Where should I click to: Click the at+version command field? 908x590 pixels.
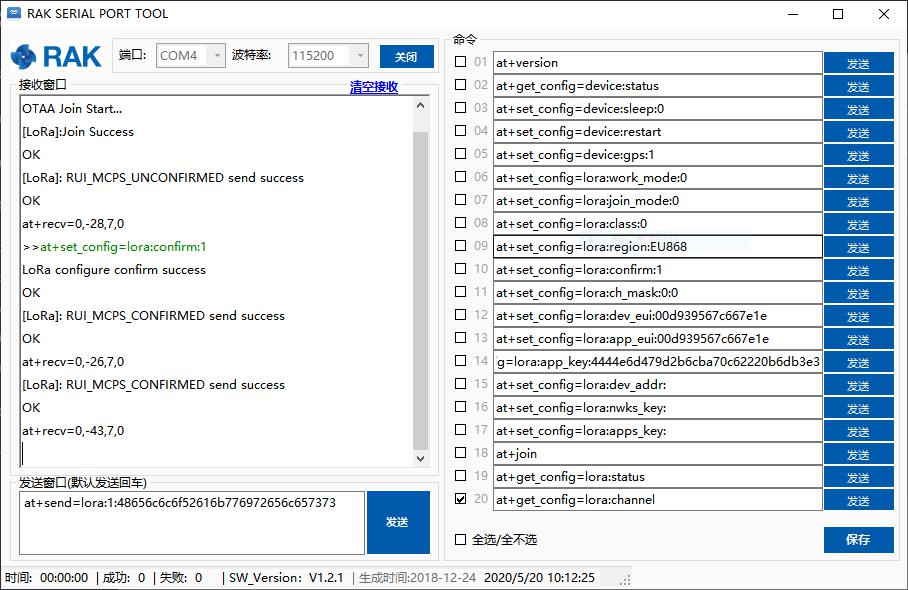pyautogui.click(x=658, y=63)
